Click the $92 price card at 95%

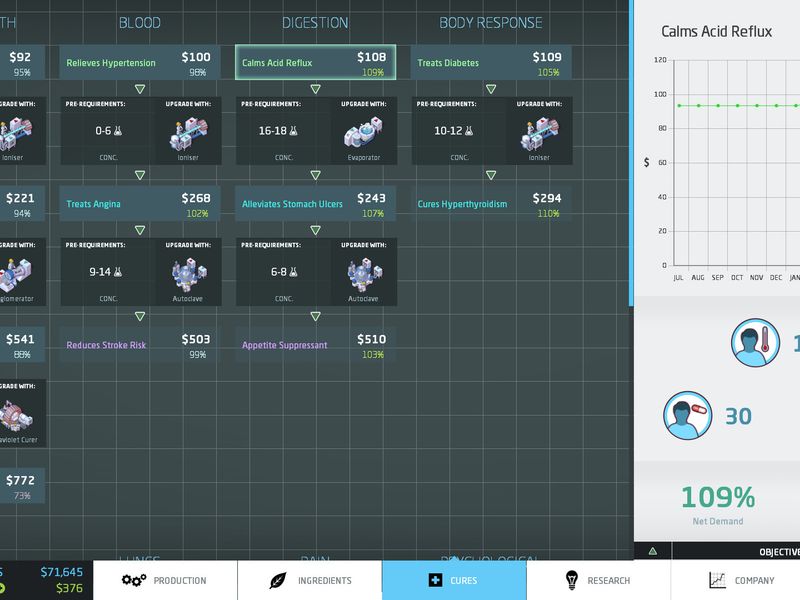[22, 62]
